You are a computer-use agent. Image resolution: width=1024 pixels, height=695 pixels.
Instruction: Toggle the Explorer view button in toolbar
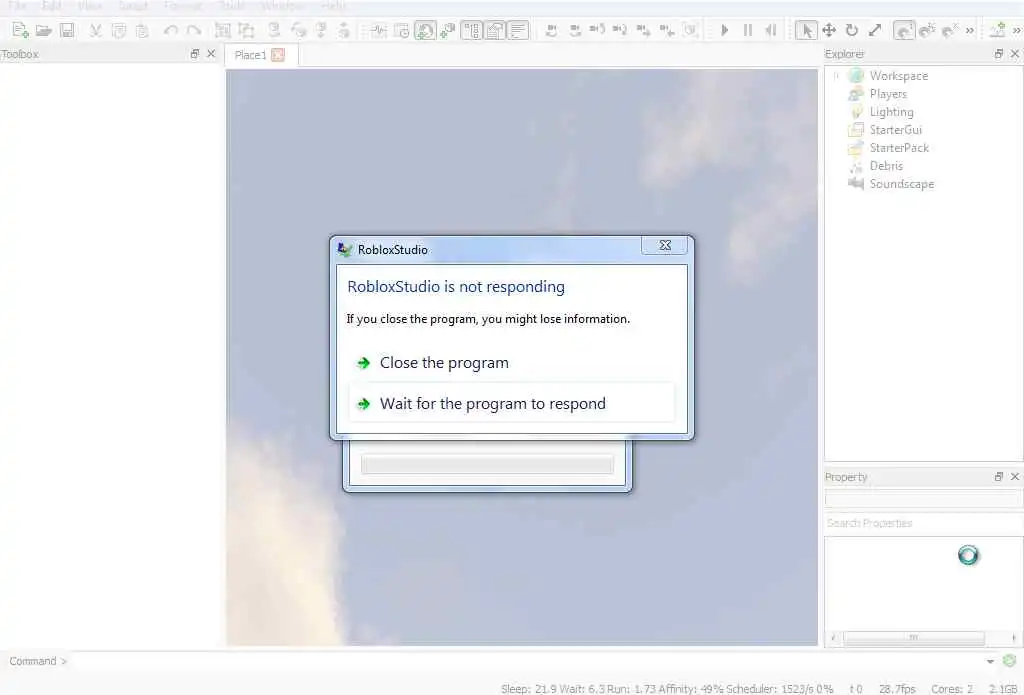click(x=472, y=30)
